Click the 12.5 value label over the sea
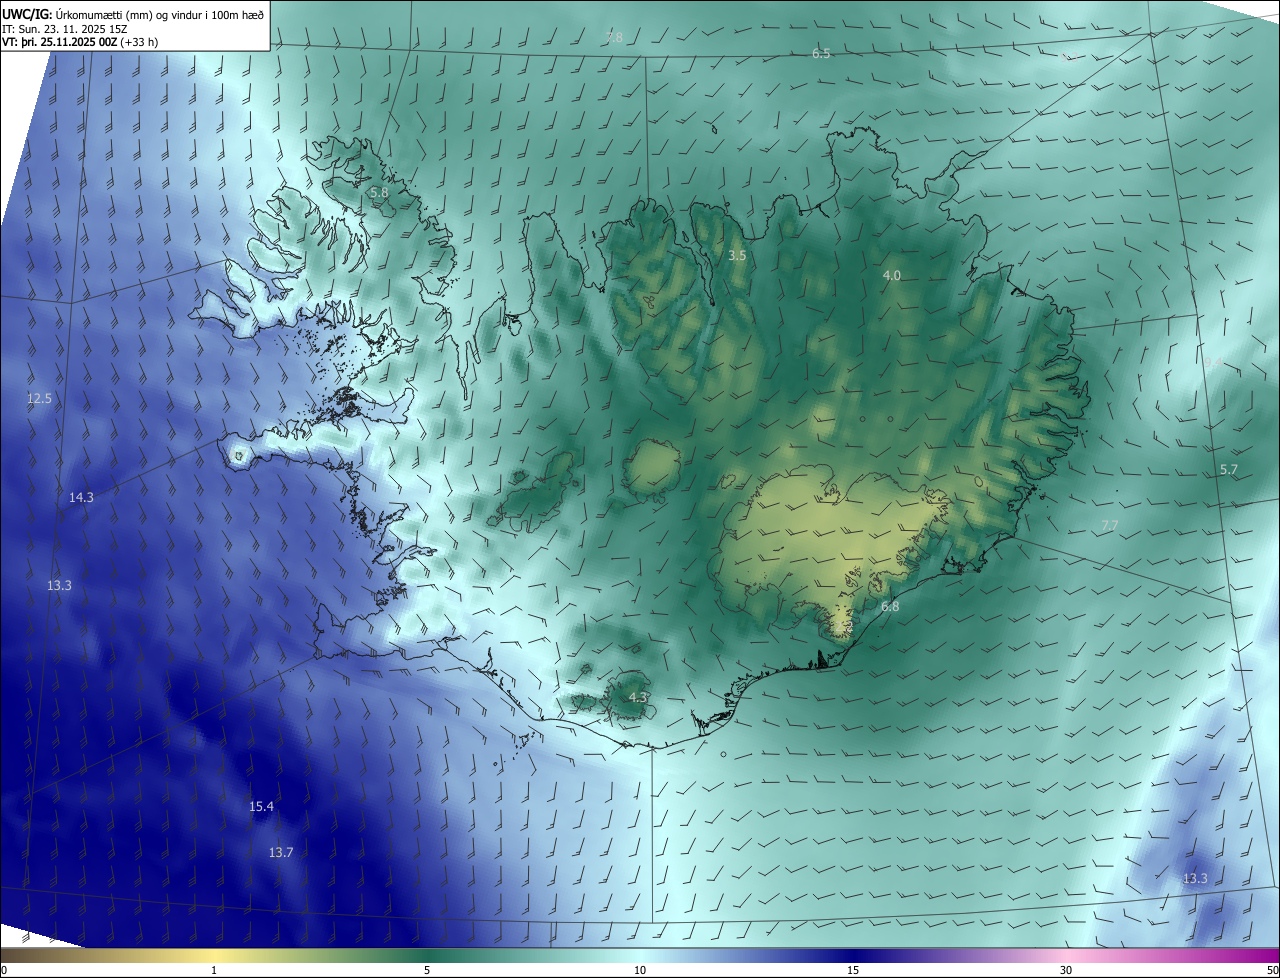 (x=39, y=398)
